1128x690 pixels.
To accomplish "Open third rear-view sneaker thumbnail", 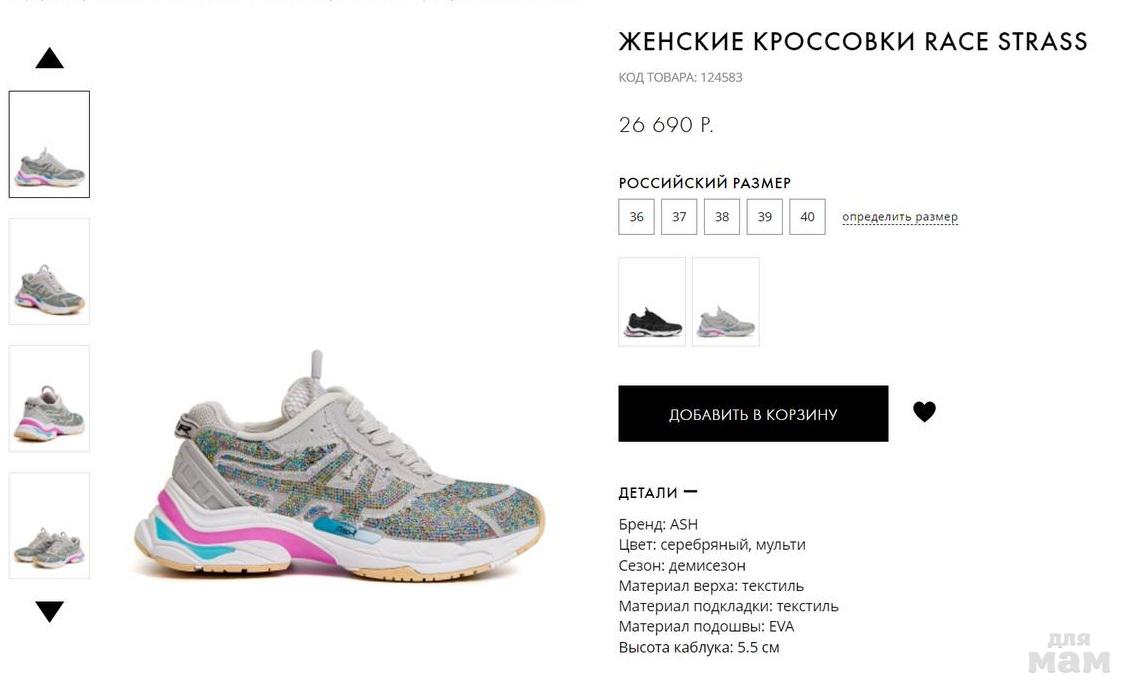I will [49, 399].
